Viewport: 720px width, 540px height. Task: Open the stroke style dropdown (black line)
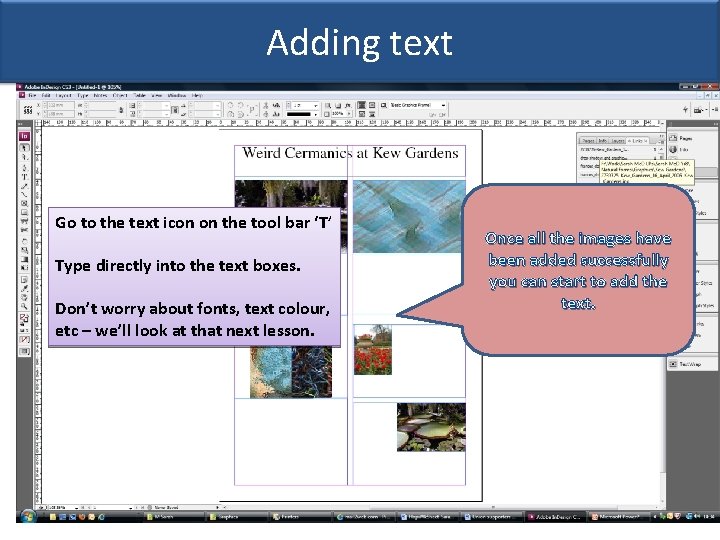click(x=315, y=114)
